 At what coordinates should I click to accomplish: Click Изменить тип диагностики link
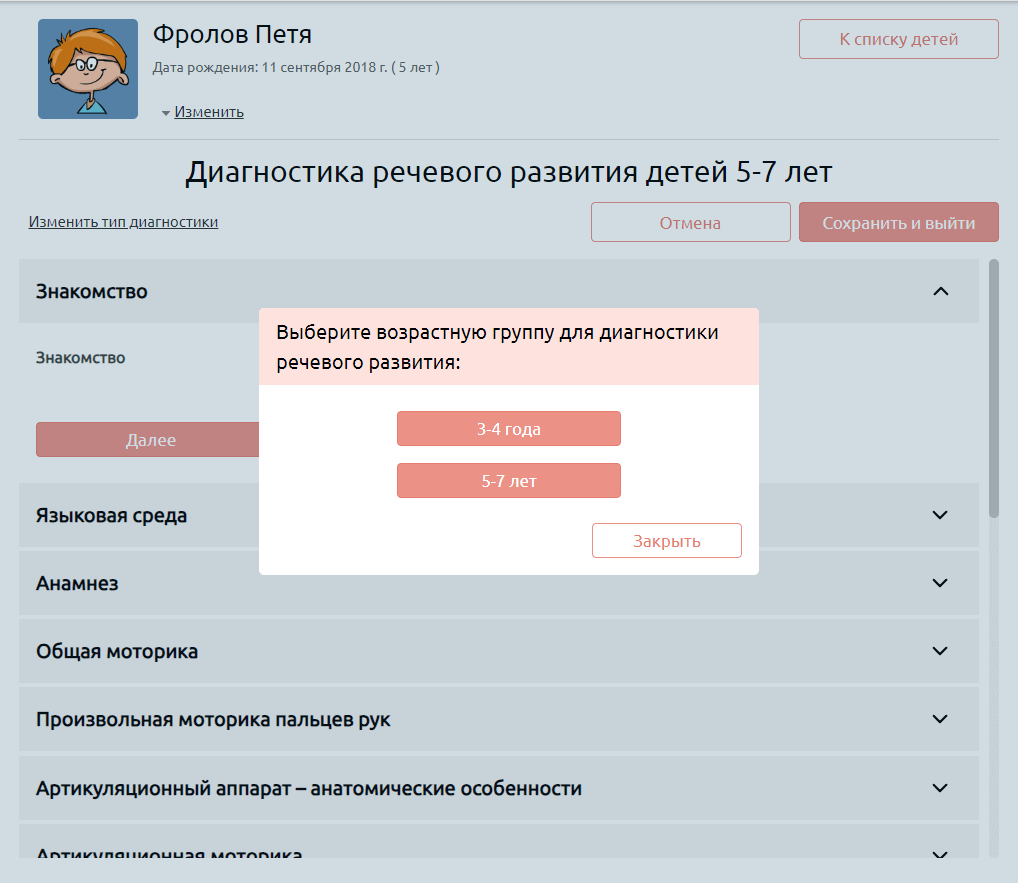click(123, 222)
